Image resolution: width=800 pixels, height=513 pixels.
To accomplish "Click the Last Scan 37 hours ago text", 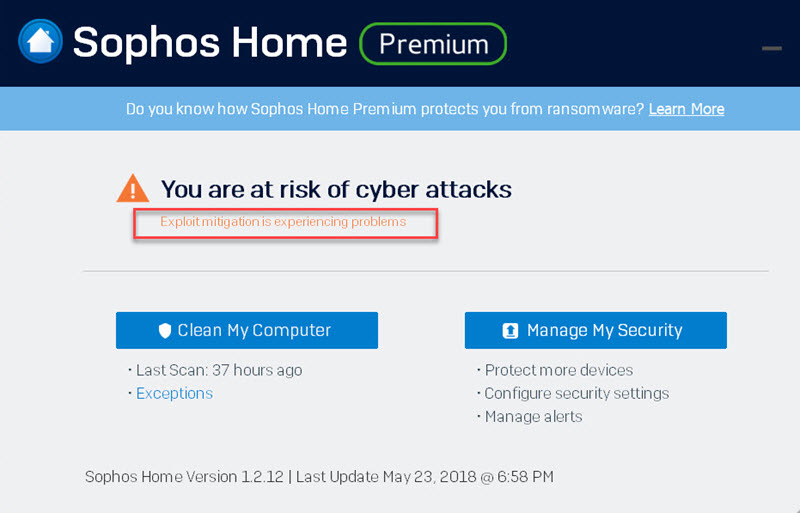I will tap(218, 370).
